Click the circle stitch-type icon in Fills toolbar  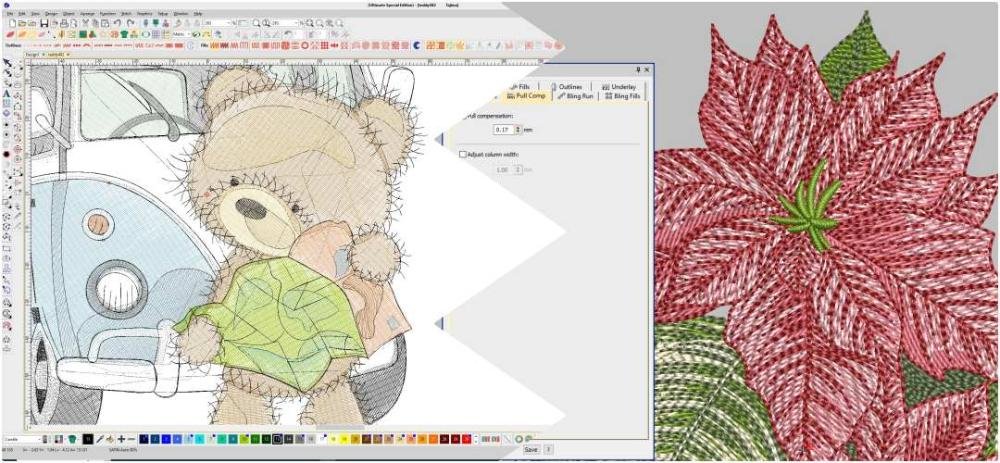(305, 45)
